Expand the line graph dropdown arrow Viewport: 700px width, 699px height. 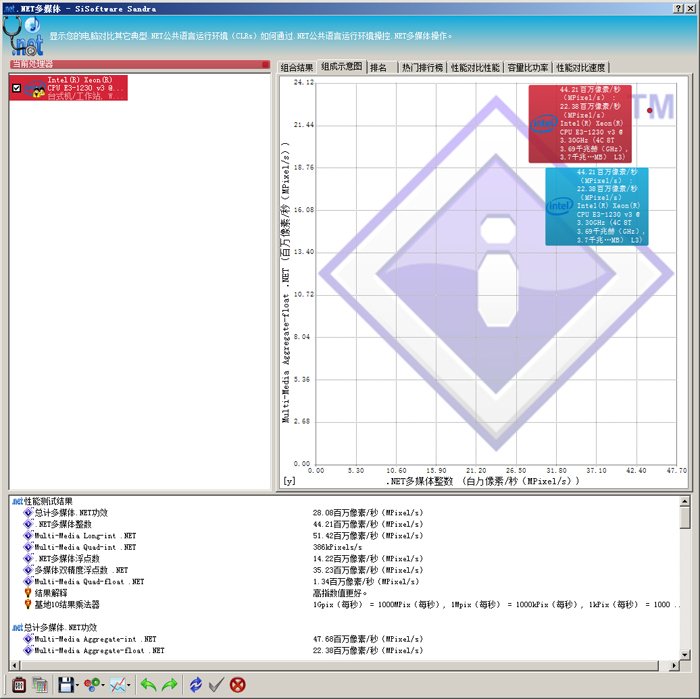(129, 685)
